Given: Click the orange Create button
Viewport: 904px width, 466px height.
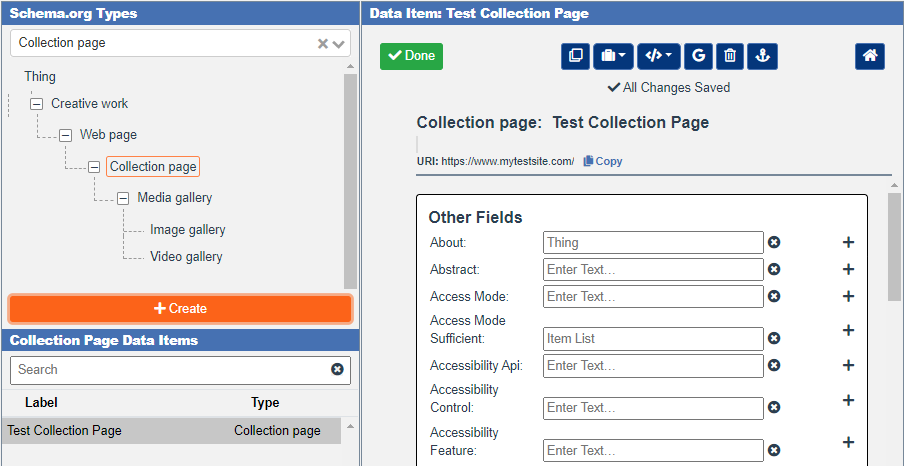Looking at the screenshot, I should [180, 309].
